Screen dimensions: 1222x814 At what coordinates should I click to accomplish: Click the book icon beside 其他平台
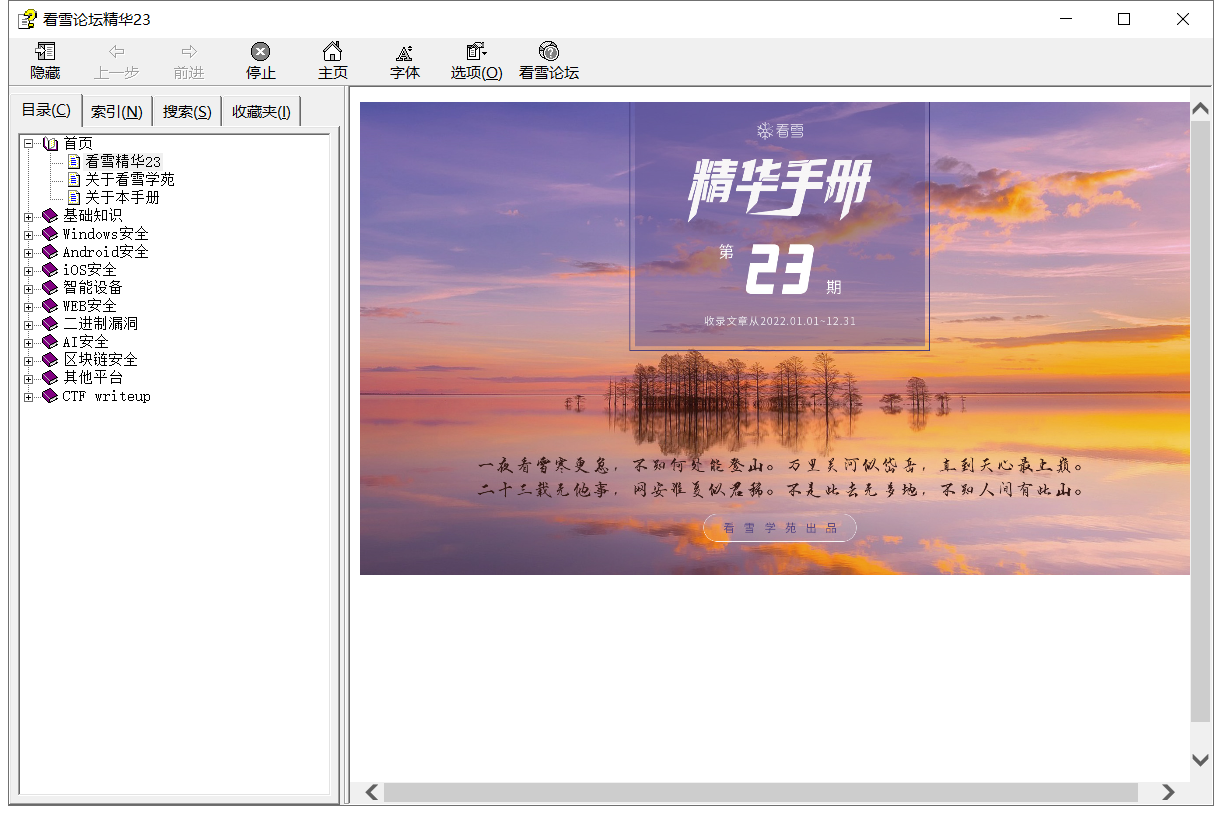[51, 377]
